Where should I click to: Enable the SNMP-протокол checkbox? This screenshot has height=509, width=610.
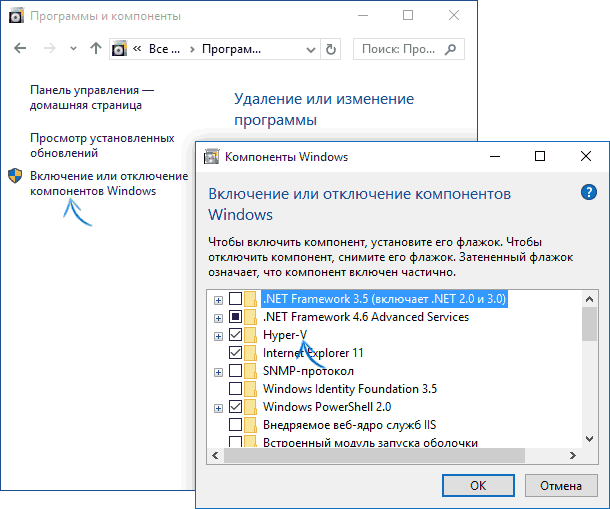pos(235,370)
